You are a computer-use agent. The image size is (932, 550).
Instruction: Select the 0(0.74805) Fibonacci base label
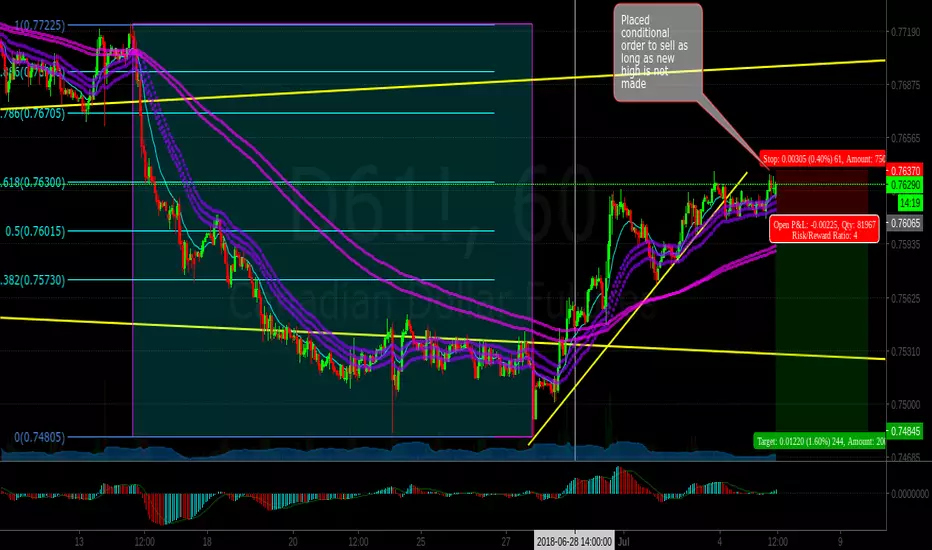39,438
